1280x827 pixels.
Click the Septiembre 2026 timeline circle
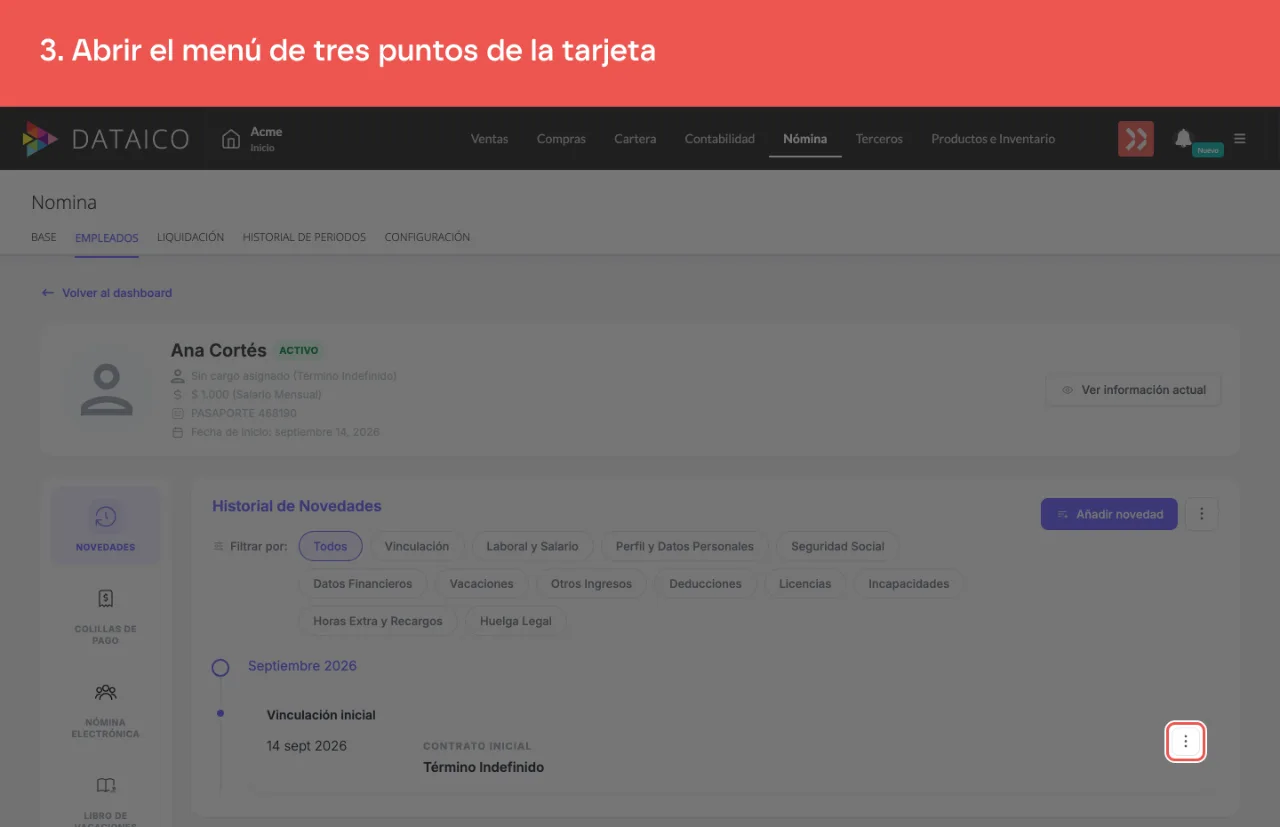[x=220, y=667]
